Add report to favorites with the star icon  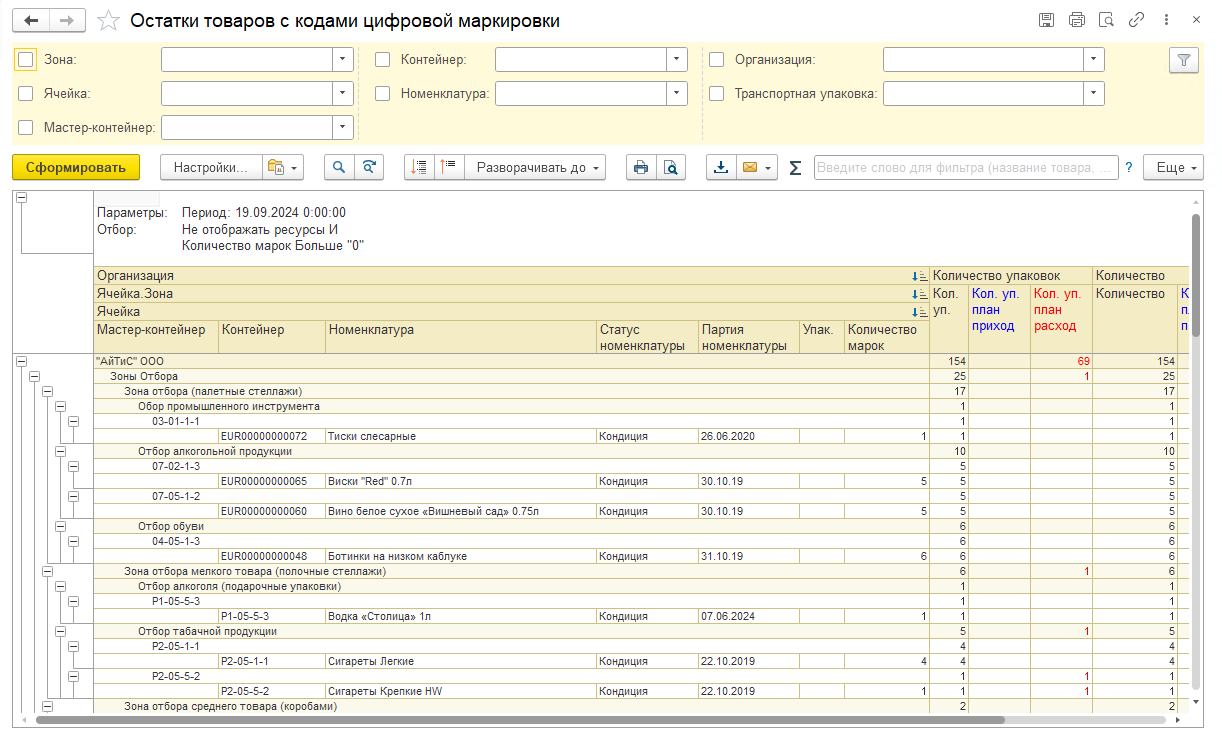[109, 21]
